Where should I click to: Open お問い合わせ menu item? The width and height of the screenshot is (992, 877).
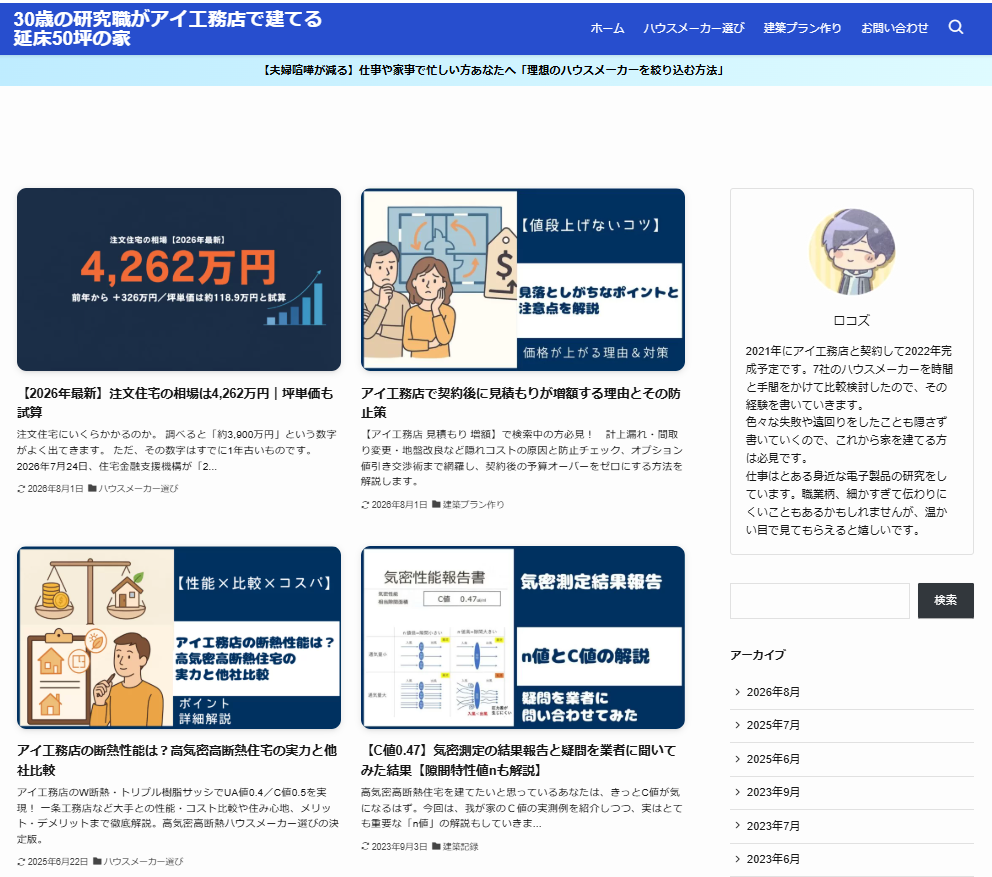pos(895,28)
